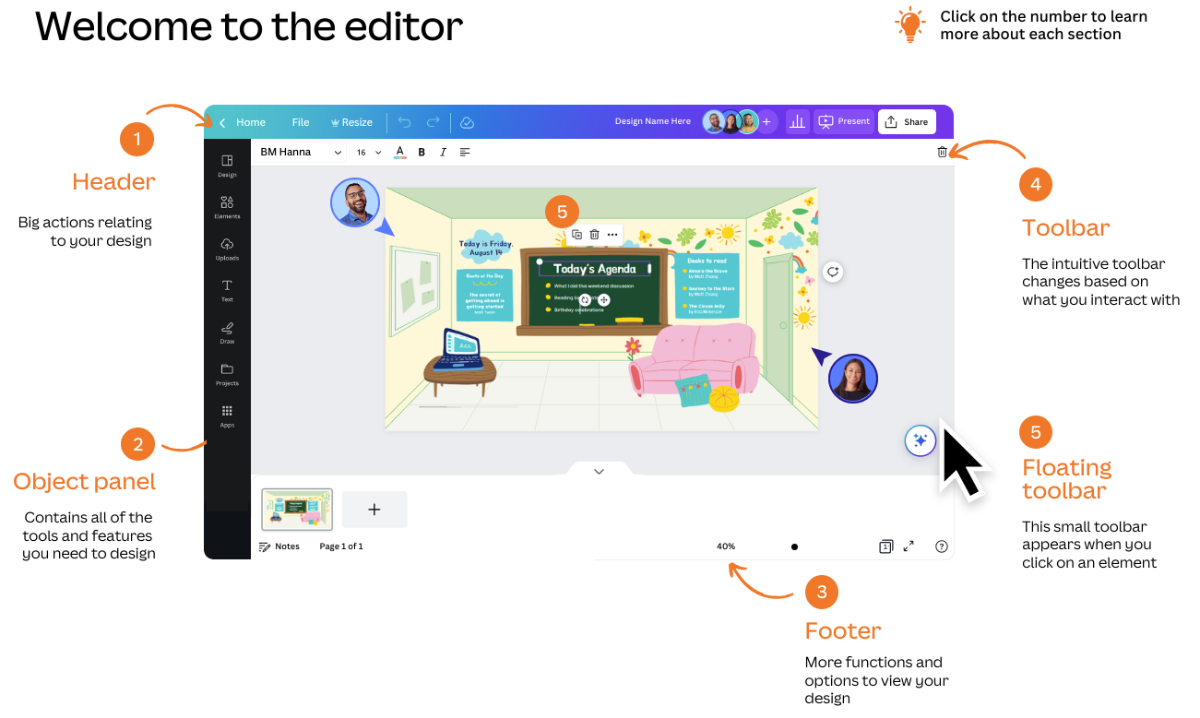Click the magic assistant sparkle button
Viewport: 1200px width, 718px height.
pos(920,440)
